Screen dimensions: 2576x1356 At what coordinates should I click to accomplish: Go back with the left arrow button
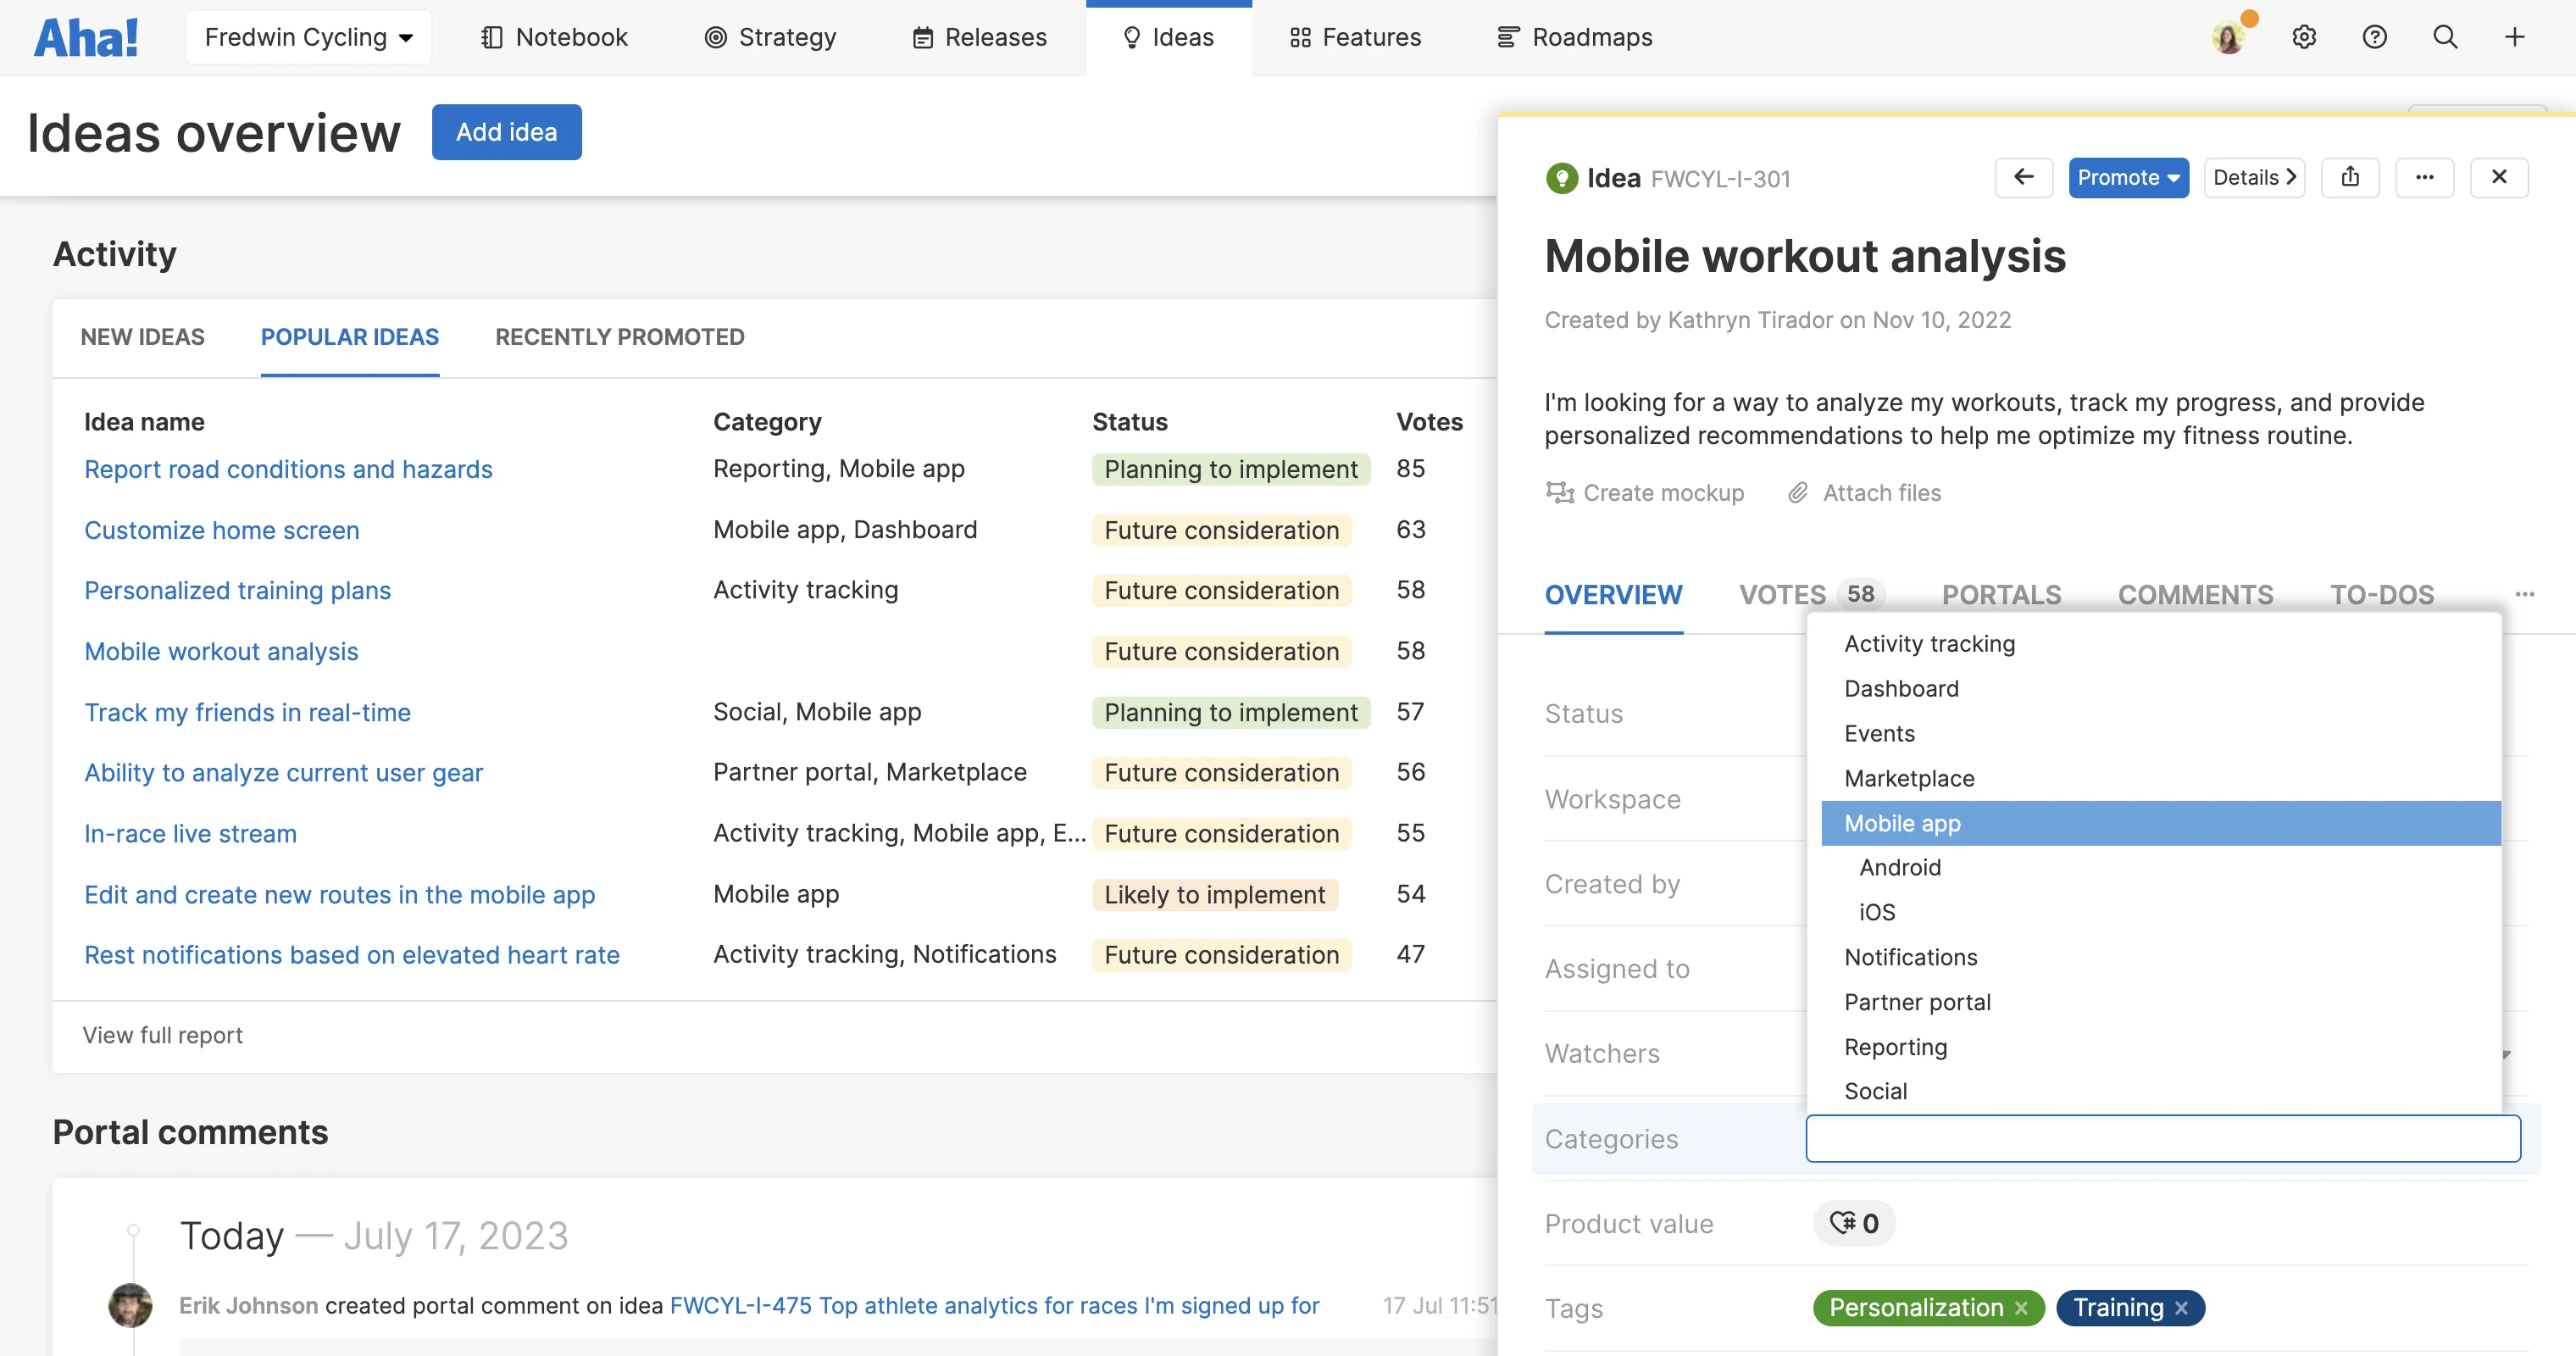pyautogui.click(x=2023, y=177)
